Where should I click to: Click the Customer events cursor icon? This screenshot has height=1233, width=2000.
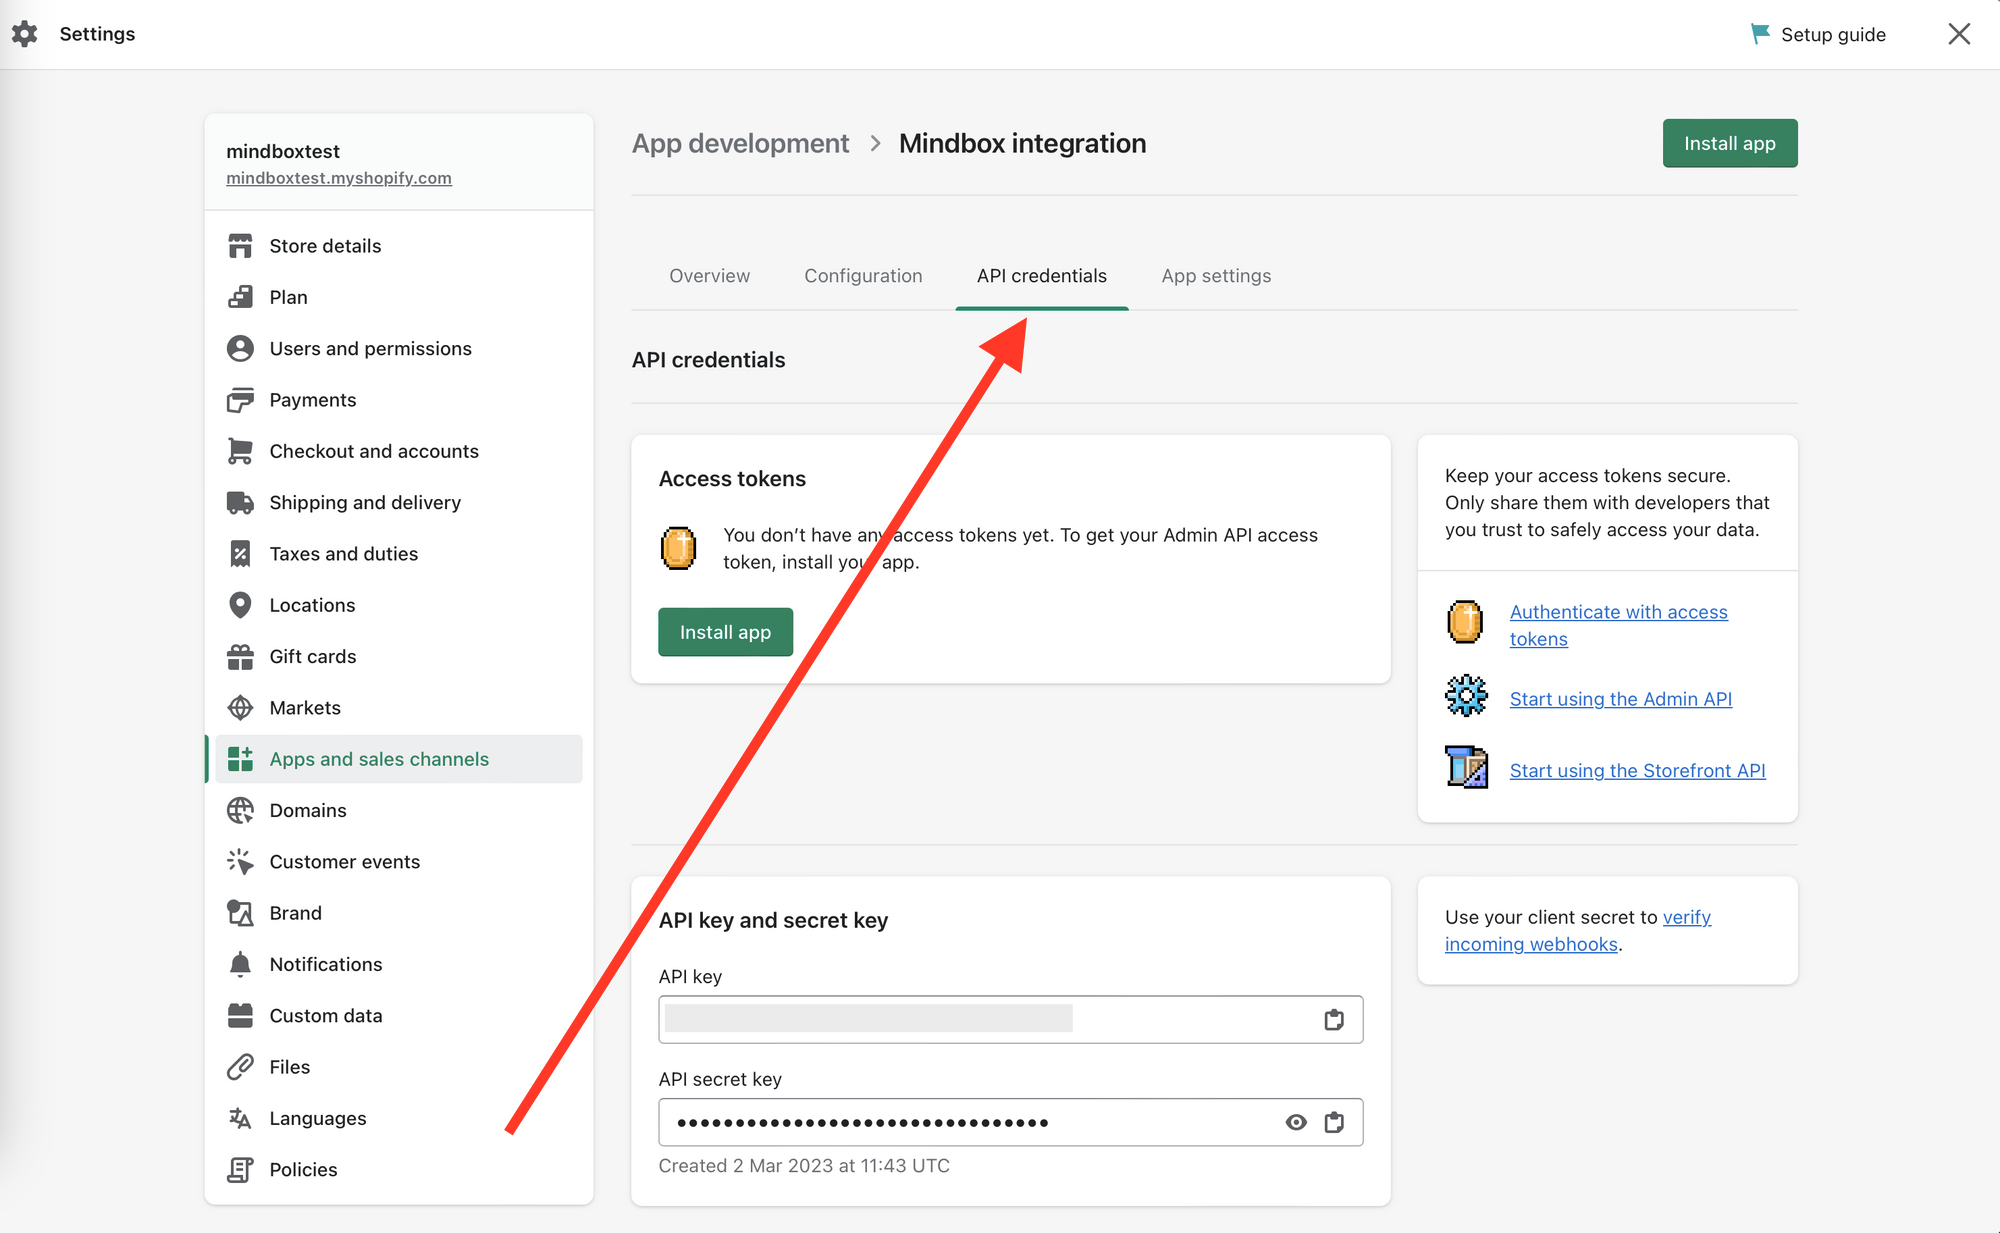click(240, 862)
